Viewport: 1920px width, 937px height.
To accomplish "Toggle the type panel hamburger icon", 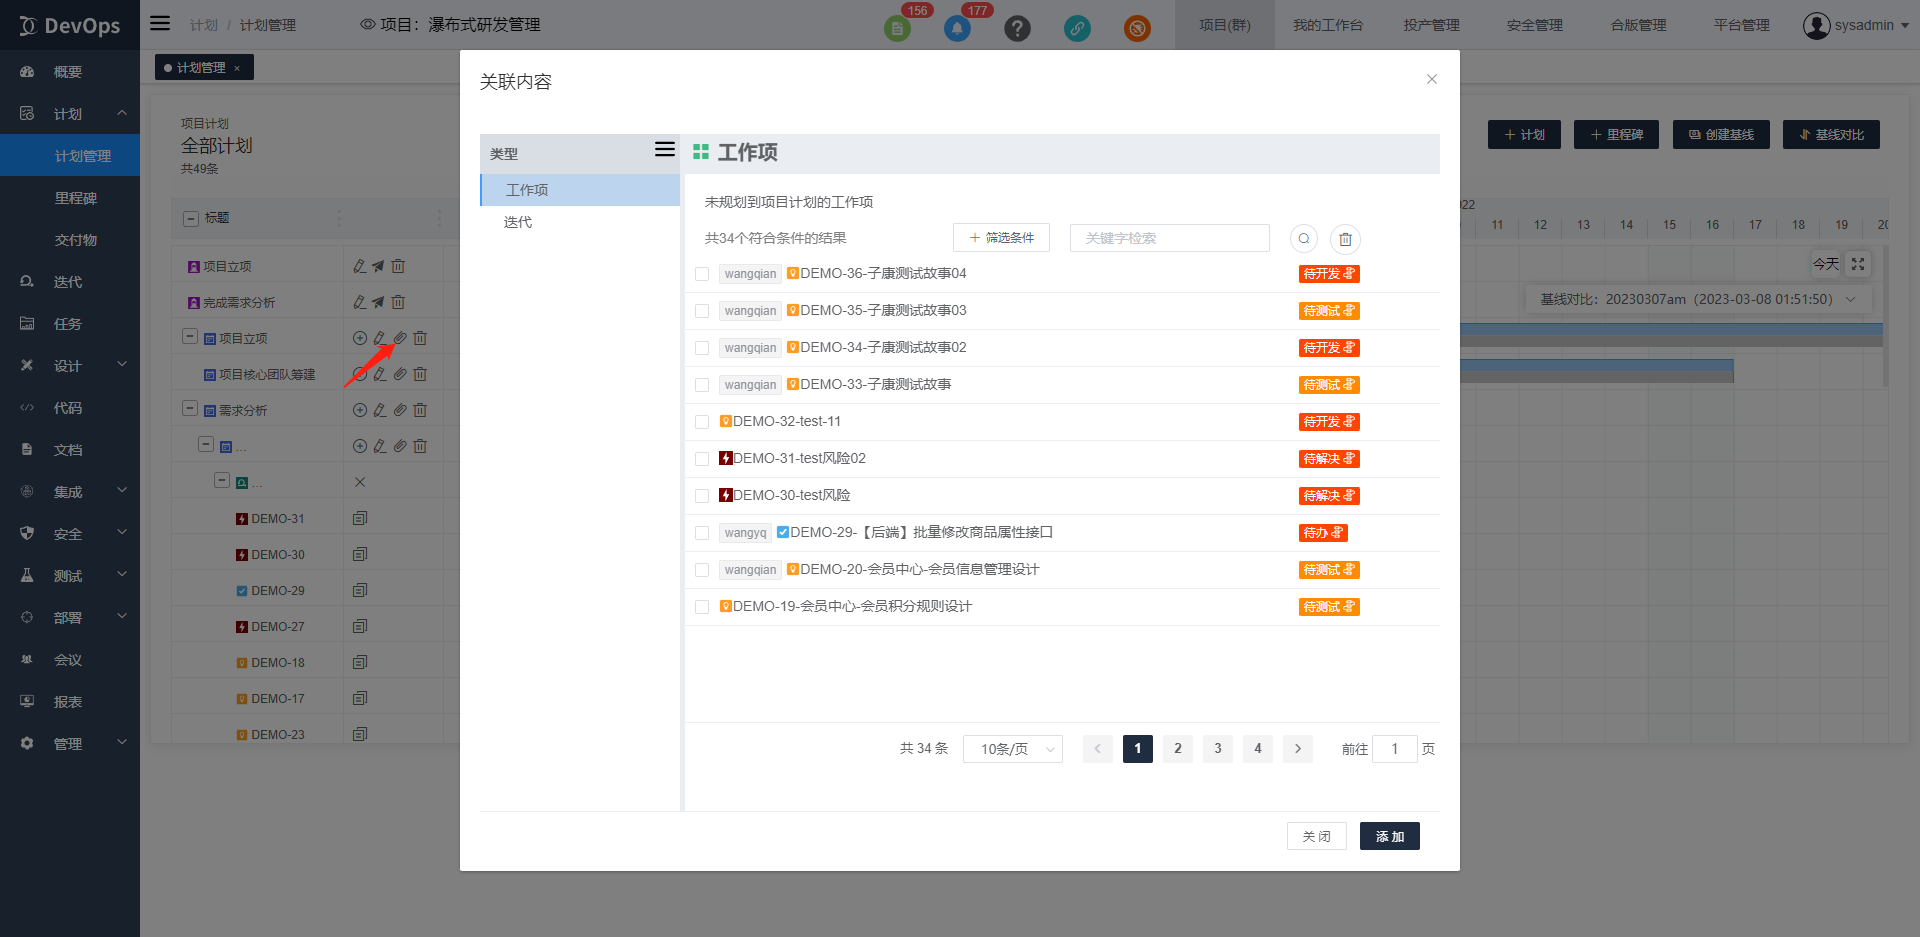I will 664,150.
